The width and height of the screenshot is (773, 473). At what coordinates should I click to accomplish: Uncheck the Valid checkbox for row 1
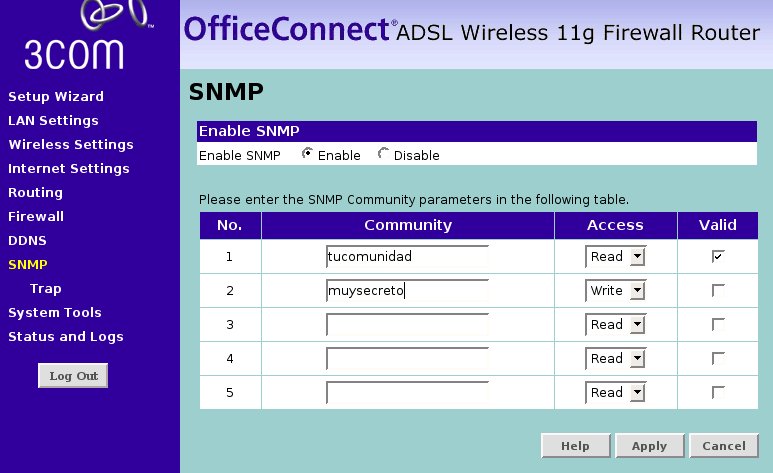[717, 256]
